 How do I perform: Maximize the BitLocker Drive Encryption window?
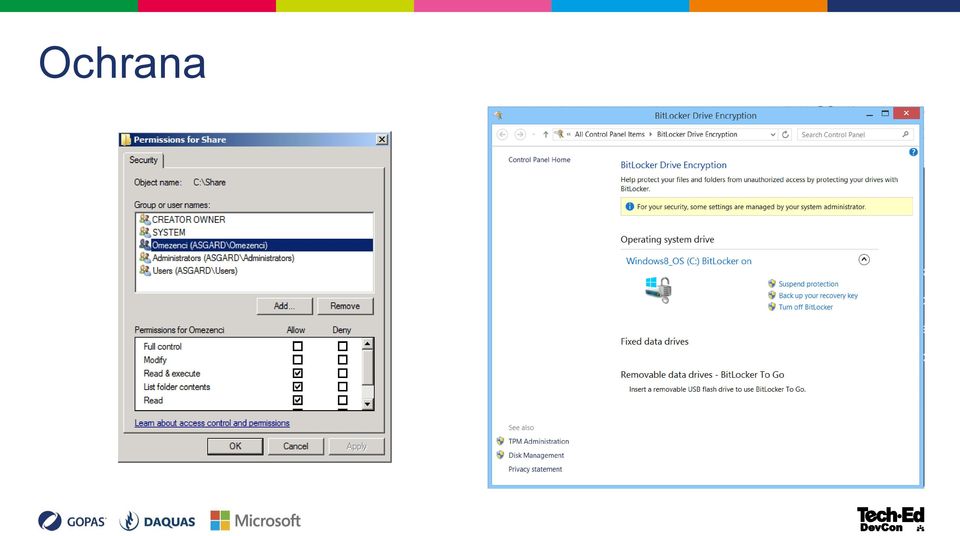885,114
